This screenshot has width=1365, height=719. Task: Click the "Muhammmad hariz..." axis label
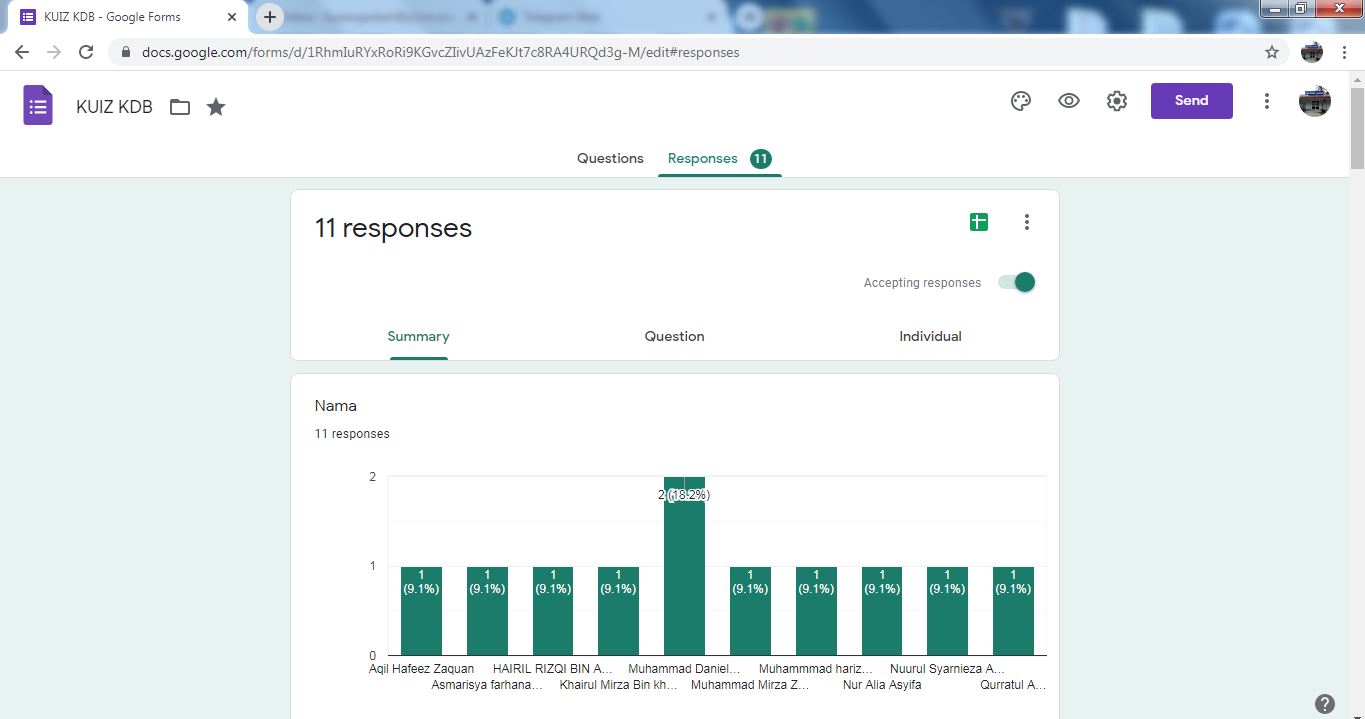pyautogui.click(x=816, y=668)
